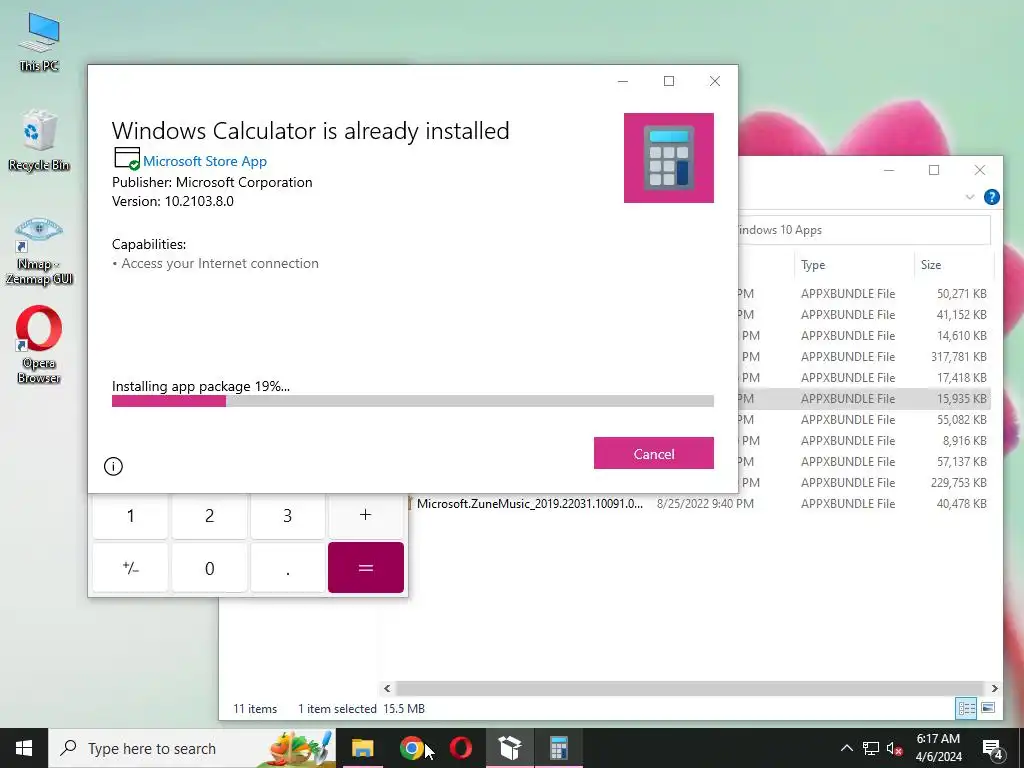Click calculator decimal point button
Screen dimensions: 1024x768
pyautogui.click(x=287, y=568)
